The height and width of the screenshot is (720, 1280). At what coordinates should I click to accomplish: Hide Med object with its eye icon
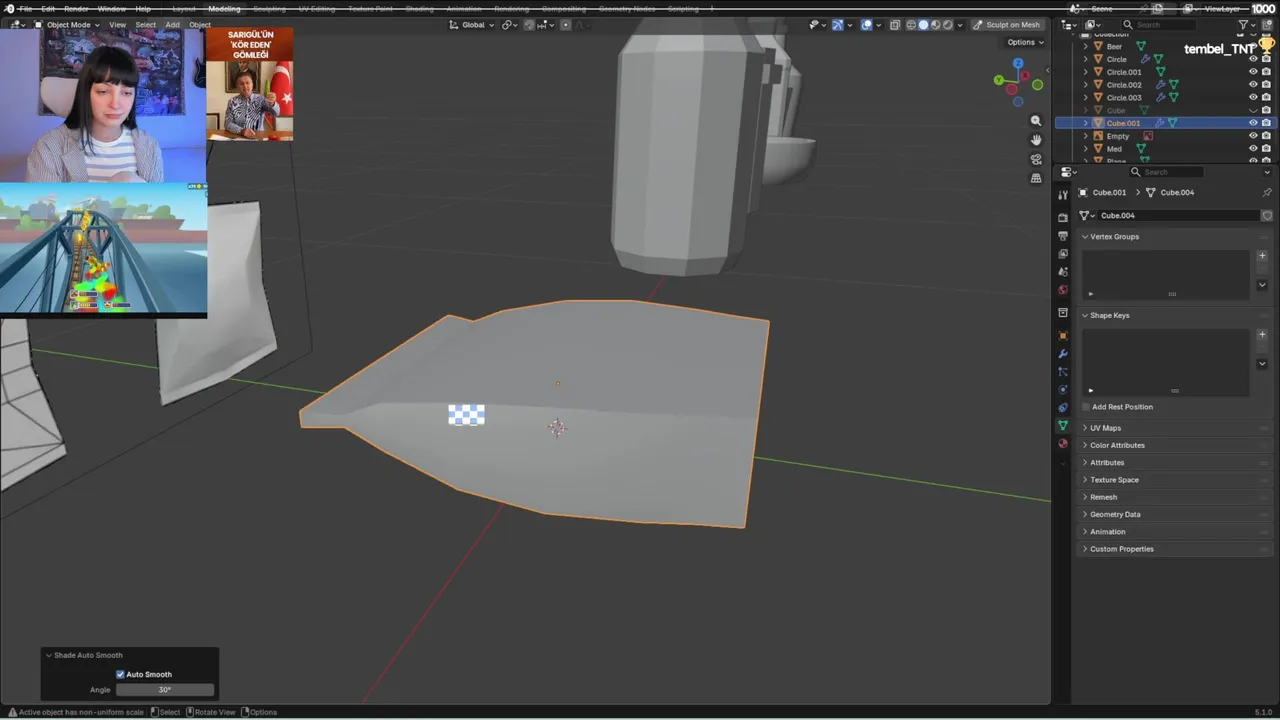(1253, 149)
